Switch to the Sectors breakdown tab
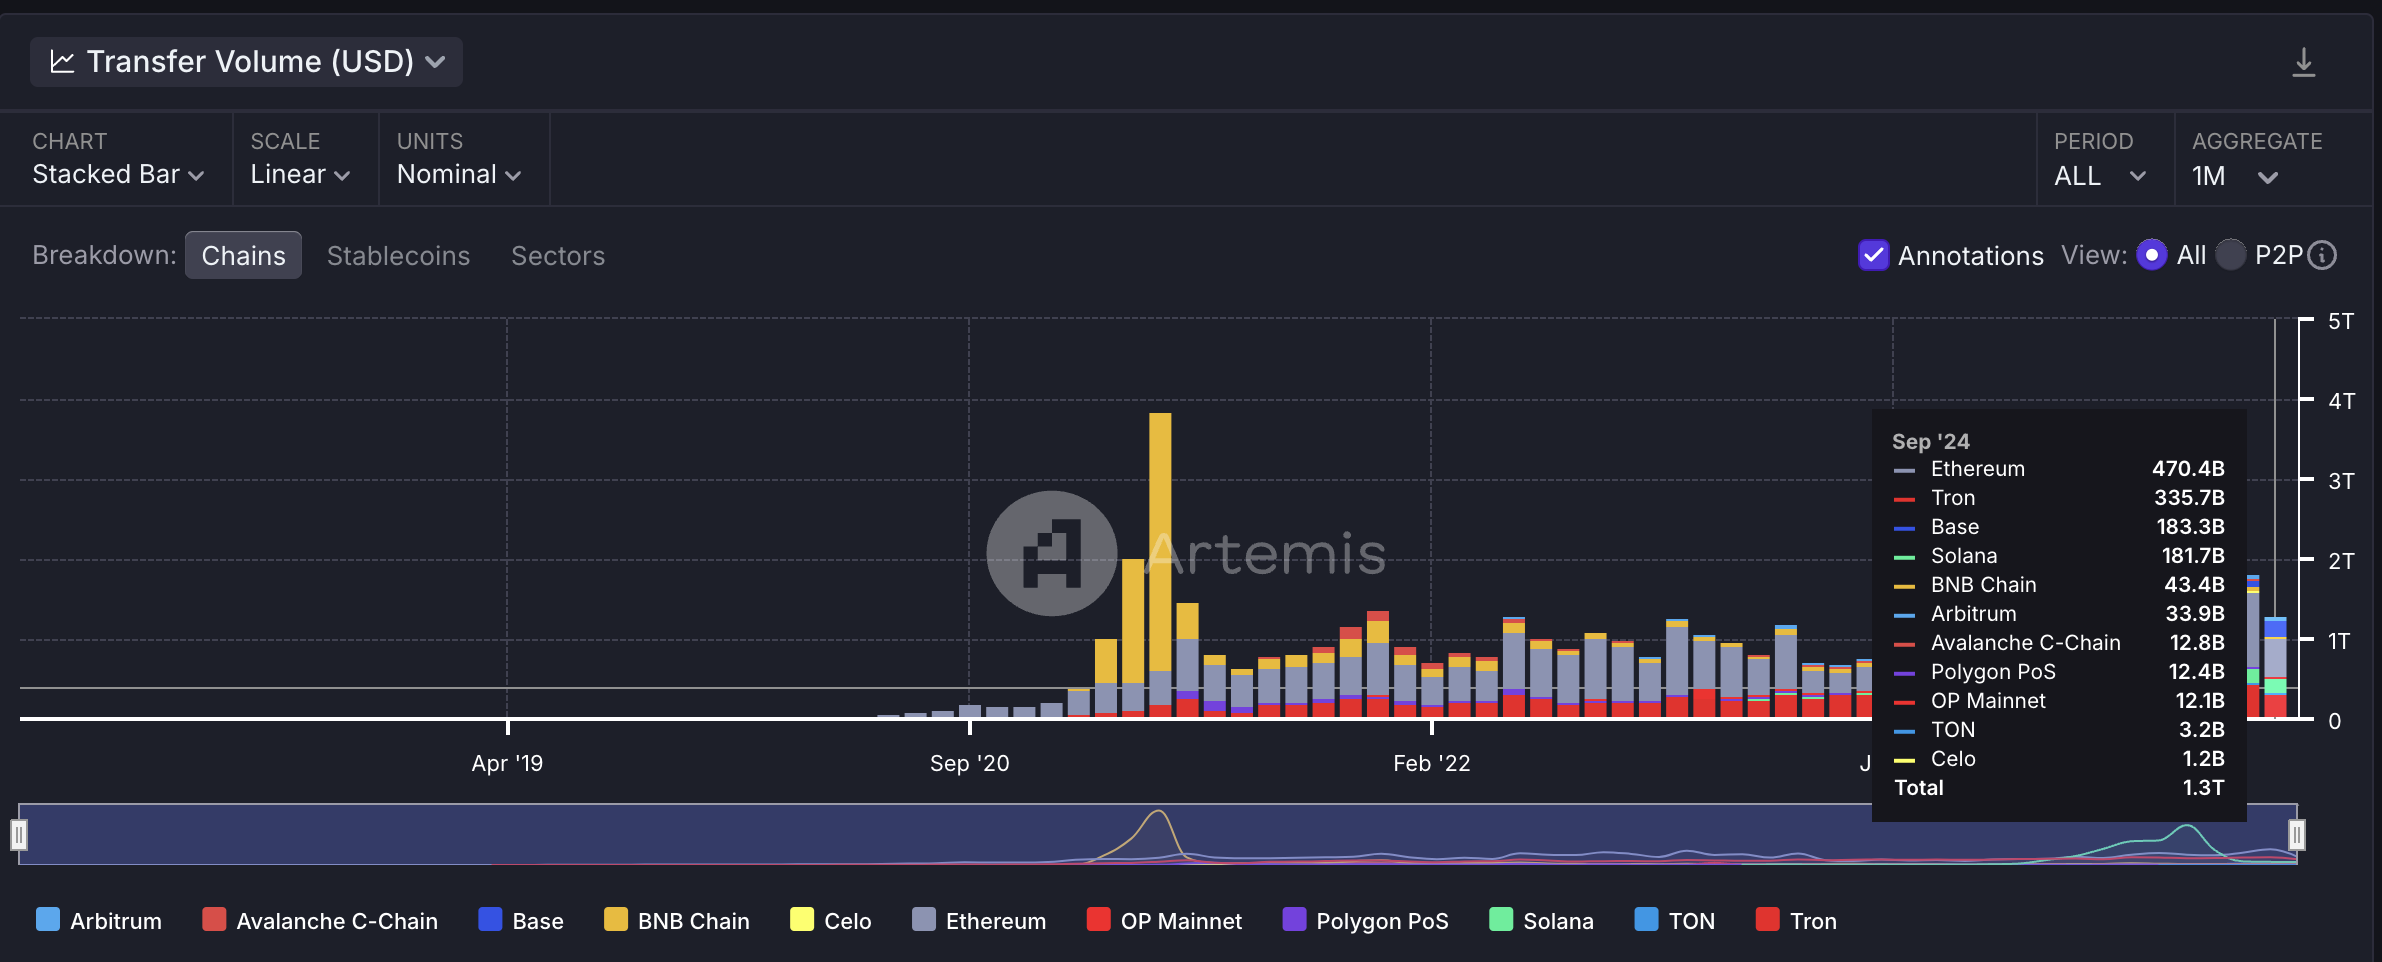2382x962 pixels. pos(558,256)
